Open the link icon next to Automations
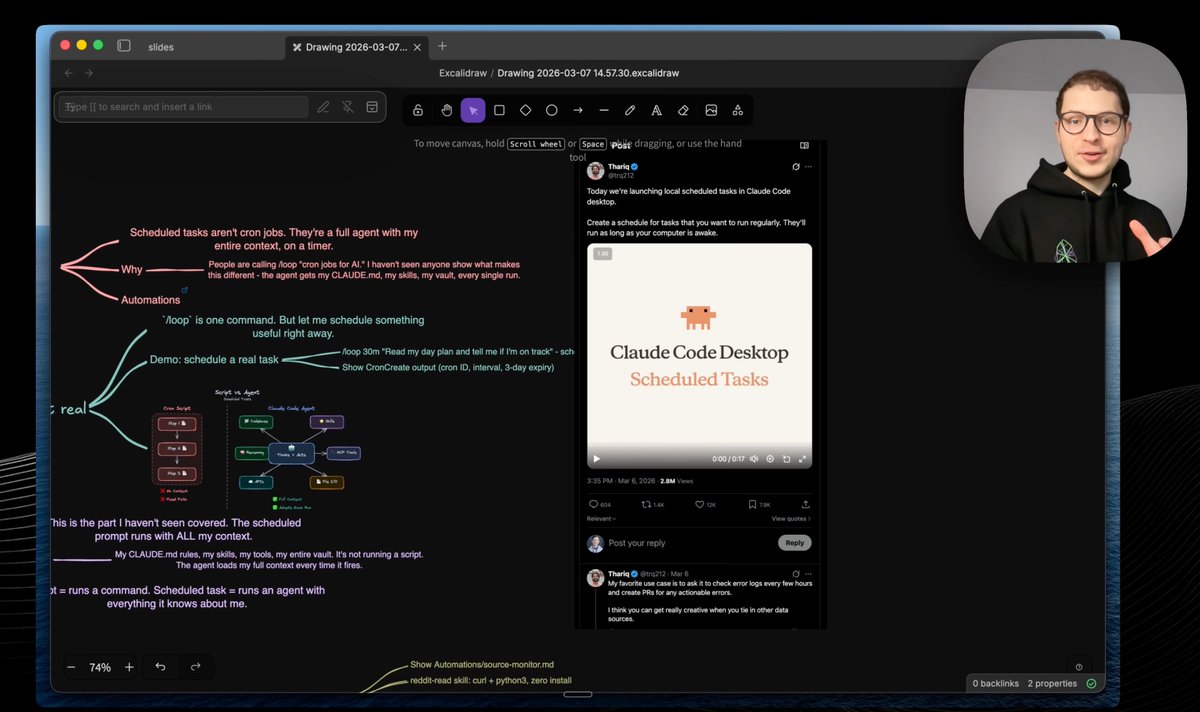 click(184, 291)
